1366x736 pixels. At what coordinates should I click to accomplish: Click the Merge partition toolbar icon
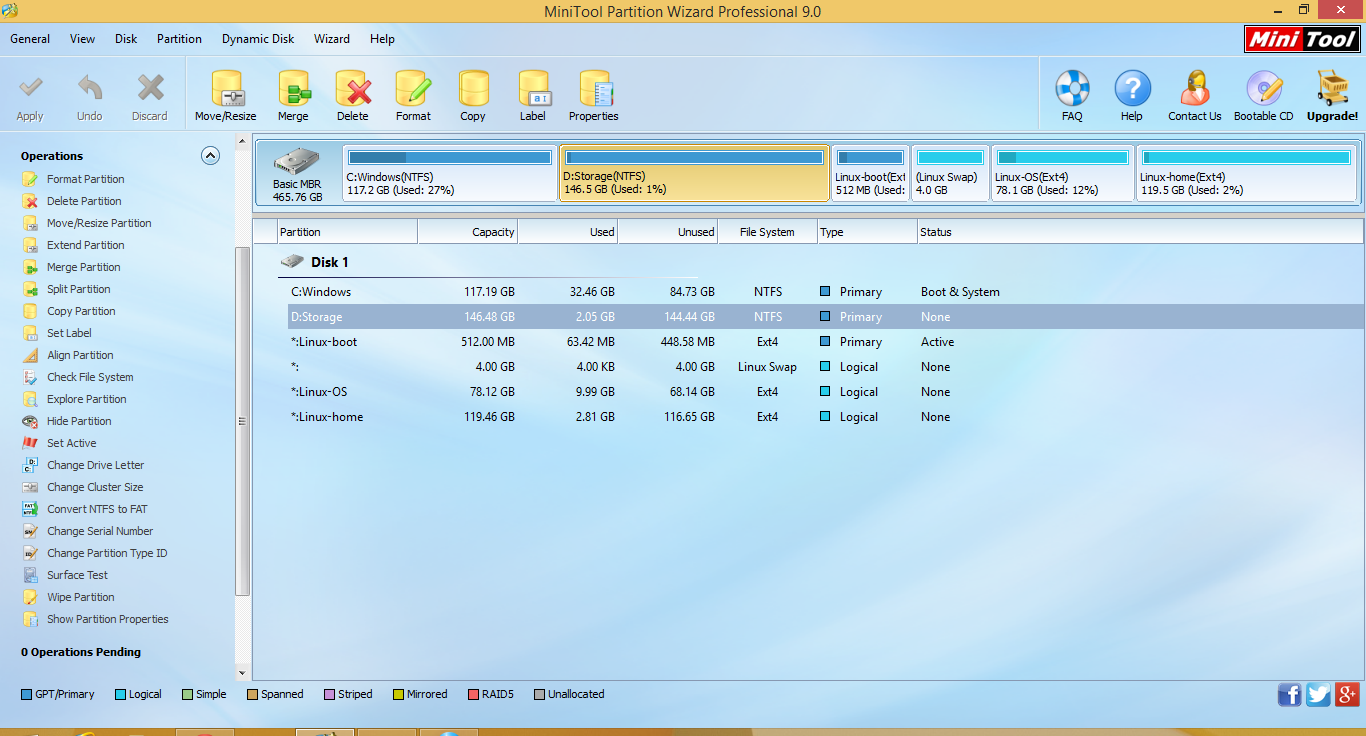coord(293,90)
